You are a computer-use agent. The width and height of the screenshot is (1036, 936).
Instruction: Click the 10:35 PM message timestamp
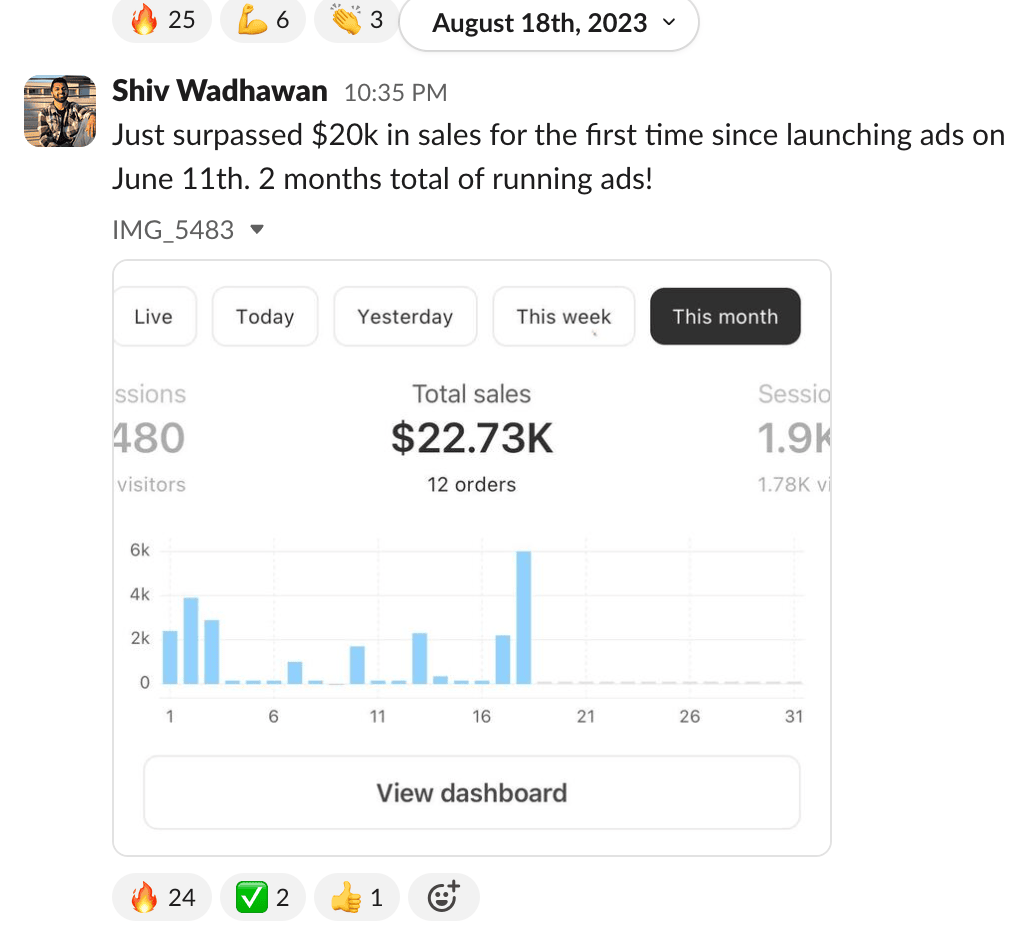[395, 93]
